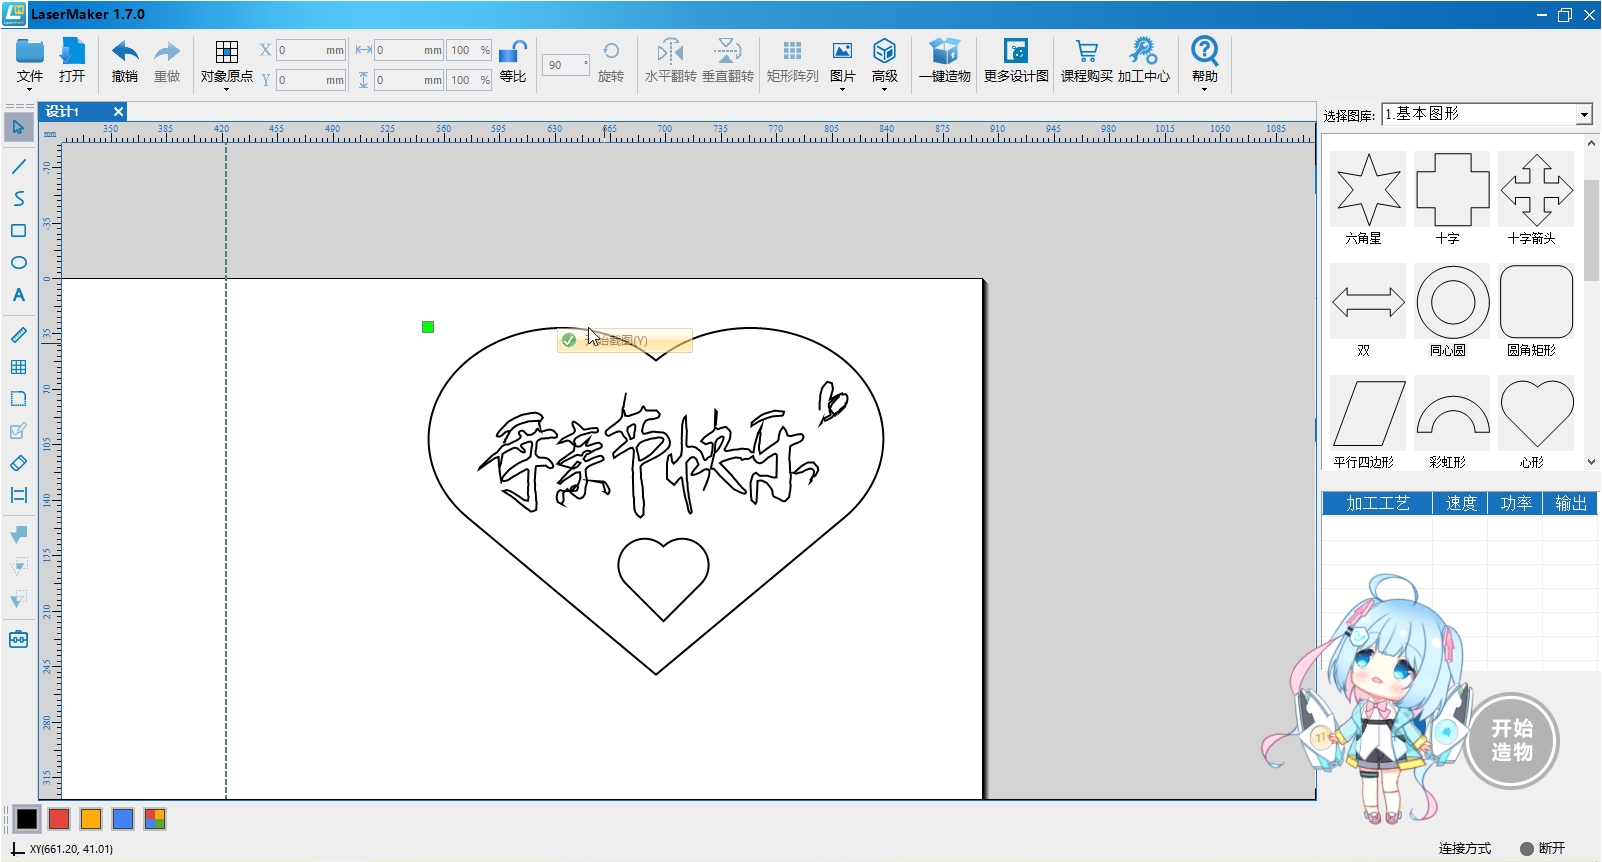Expand the 帮助 dropdown arrow
The image size is (1602, 862).
point(1205,89)
